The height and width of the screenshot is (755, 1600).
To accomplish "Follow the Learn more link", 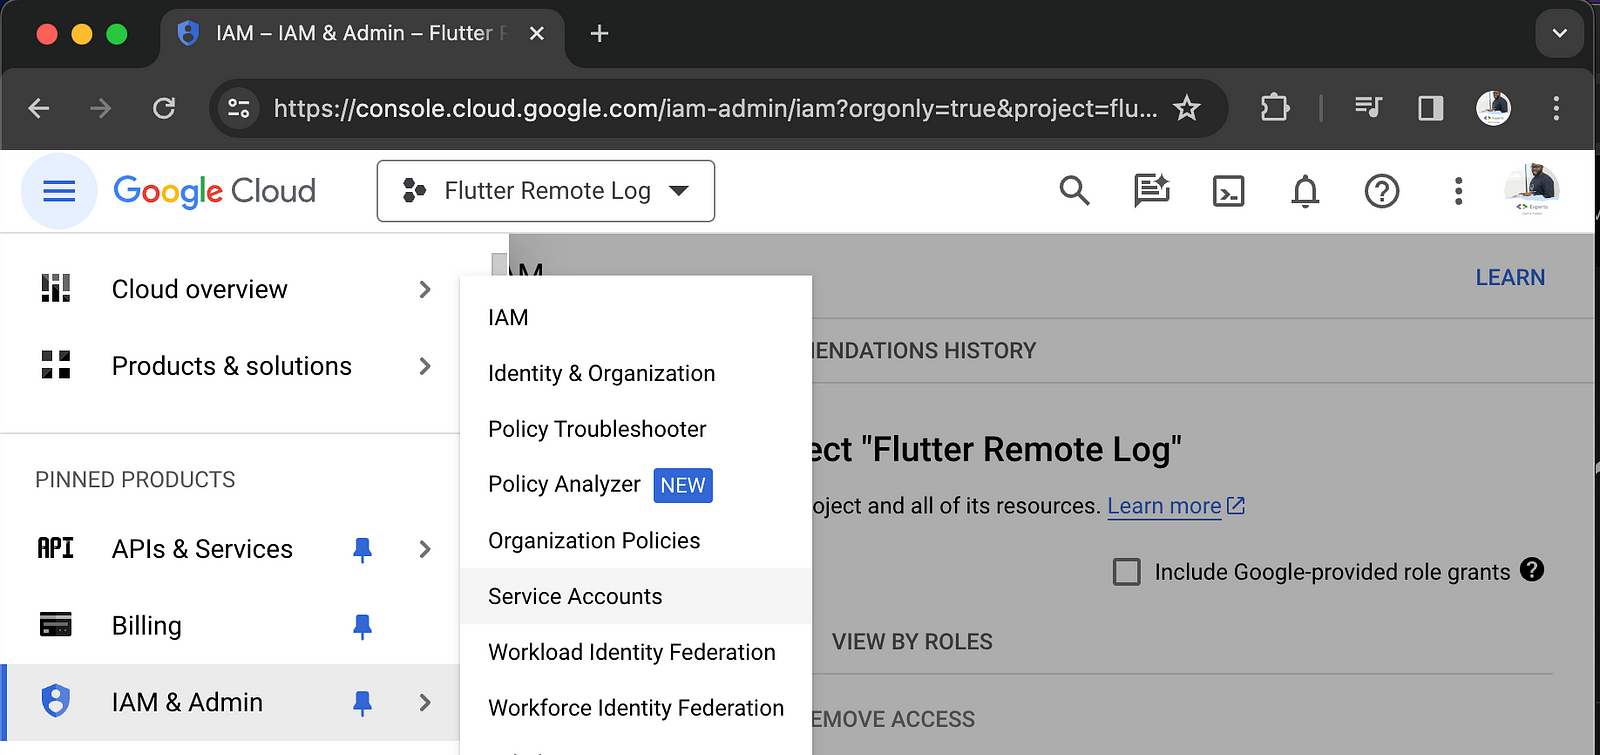I will click(x=1175, y=506).
